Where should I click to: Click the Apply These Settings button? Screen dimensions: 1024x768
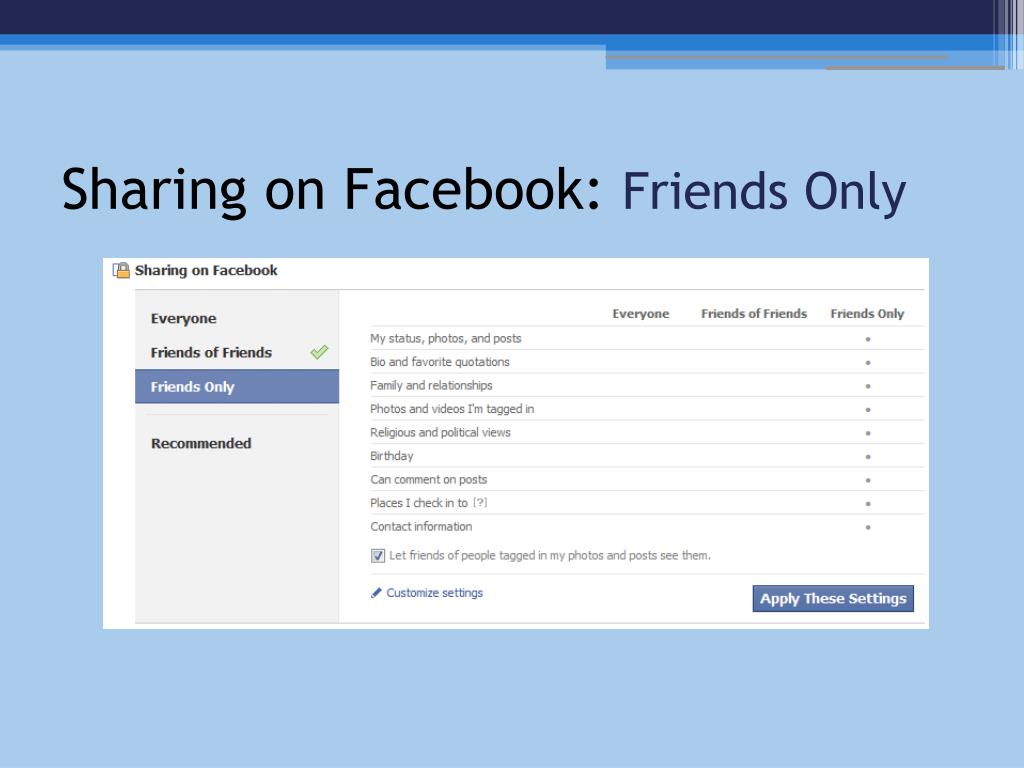coord(833,598)
